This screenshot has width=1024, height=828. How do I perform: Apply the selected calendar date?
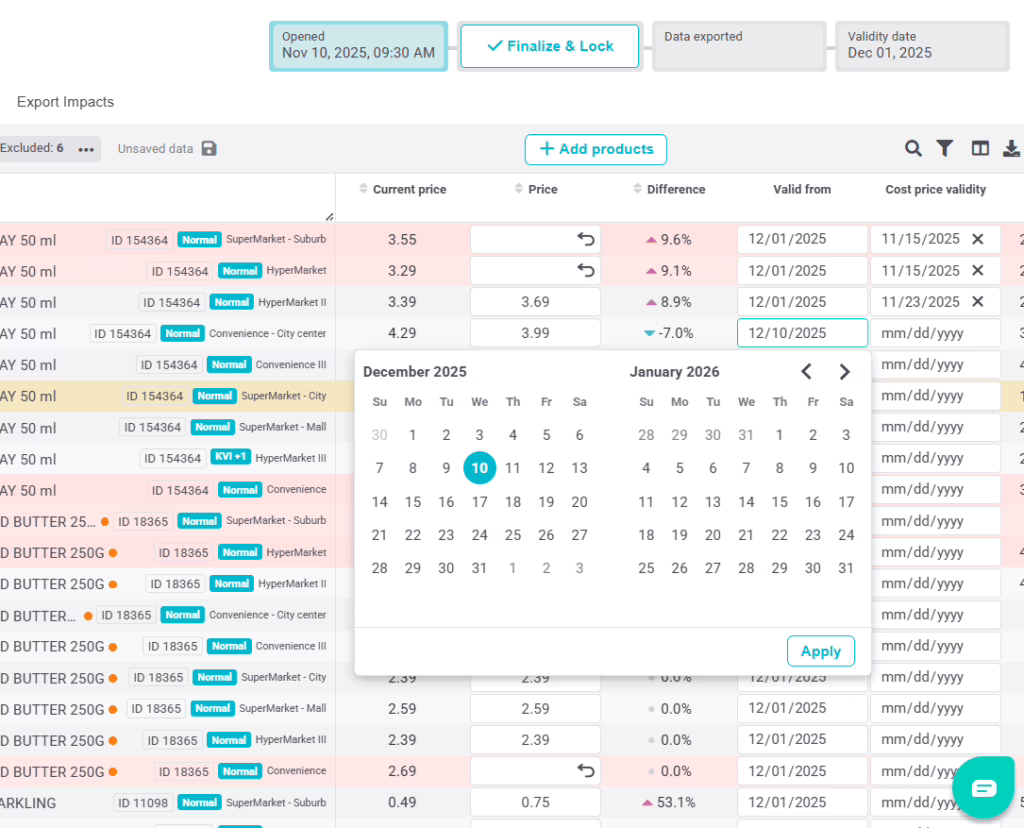coord(820,651)
